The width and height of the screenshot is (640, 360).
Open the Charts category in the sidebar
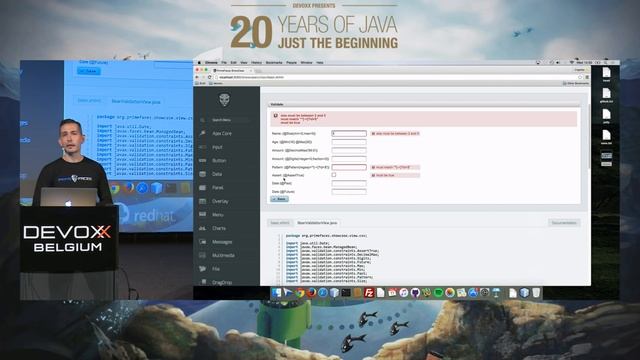pyautogui.click(x=219, y=228)
